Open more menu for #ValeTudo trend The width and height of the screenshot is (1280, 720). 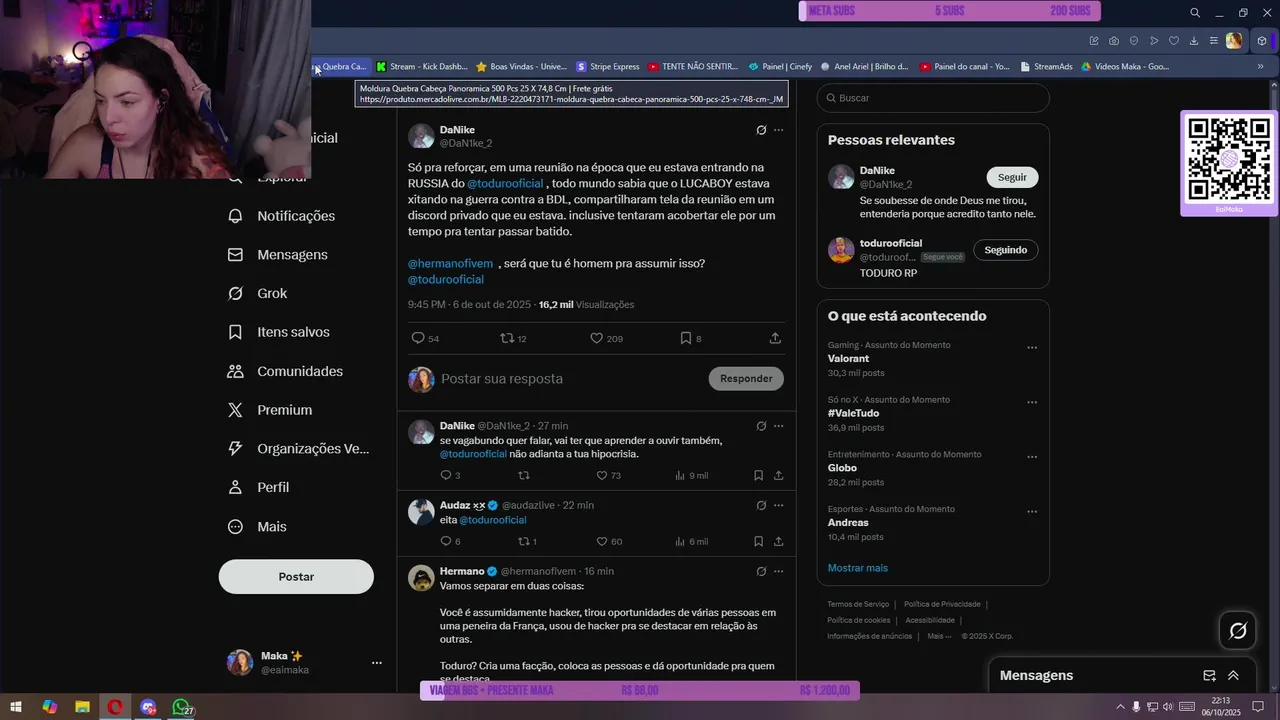tap(1032, 403)
